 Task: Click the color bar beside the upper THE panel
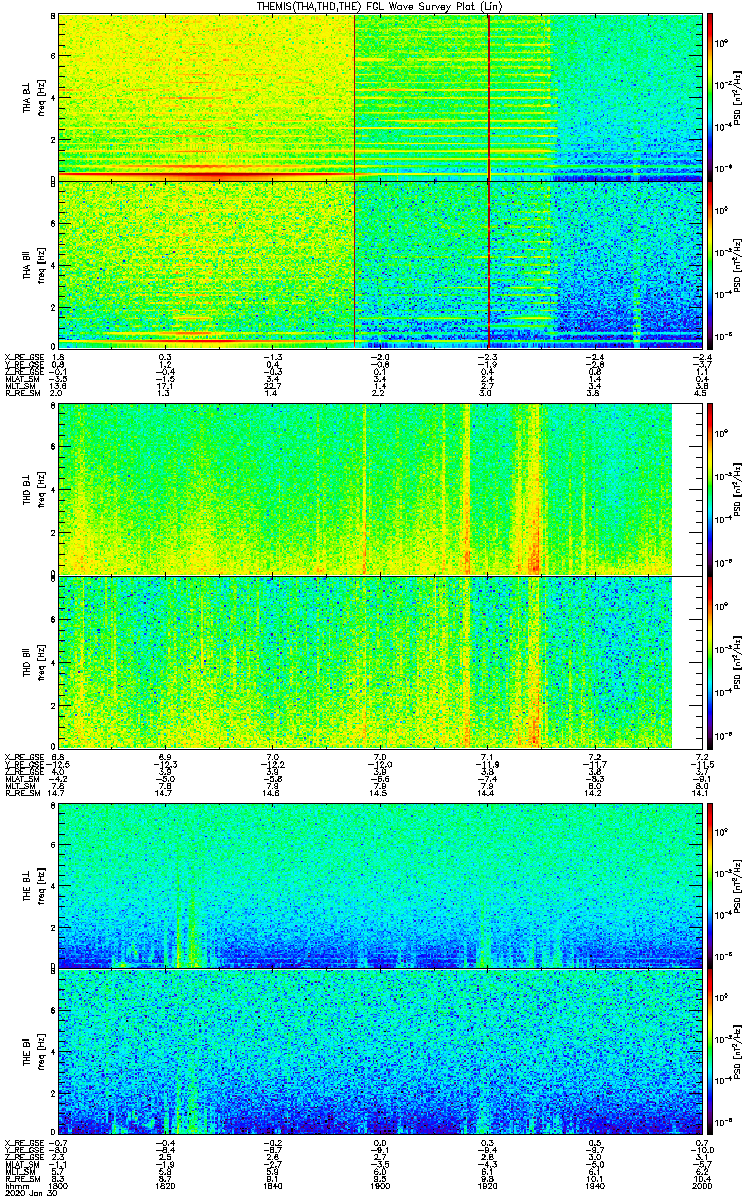coord(711,884)
